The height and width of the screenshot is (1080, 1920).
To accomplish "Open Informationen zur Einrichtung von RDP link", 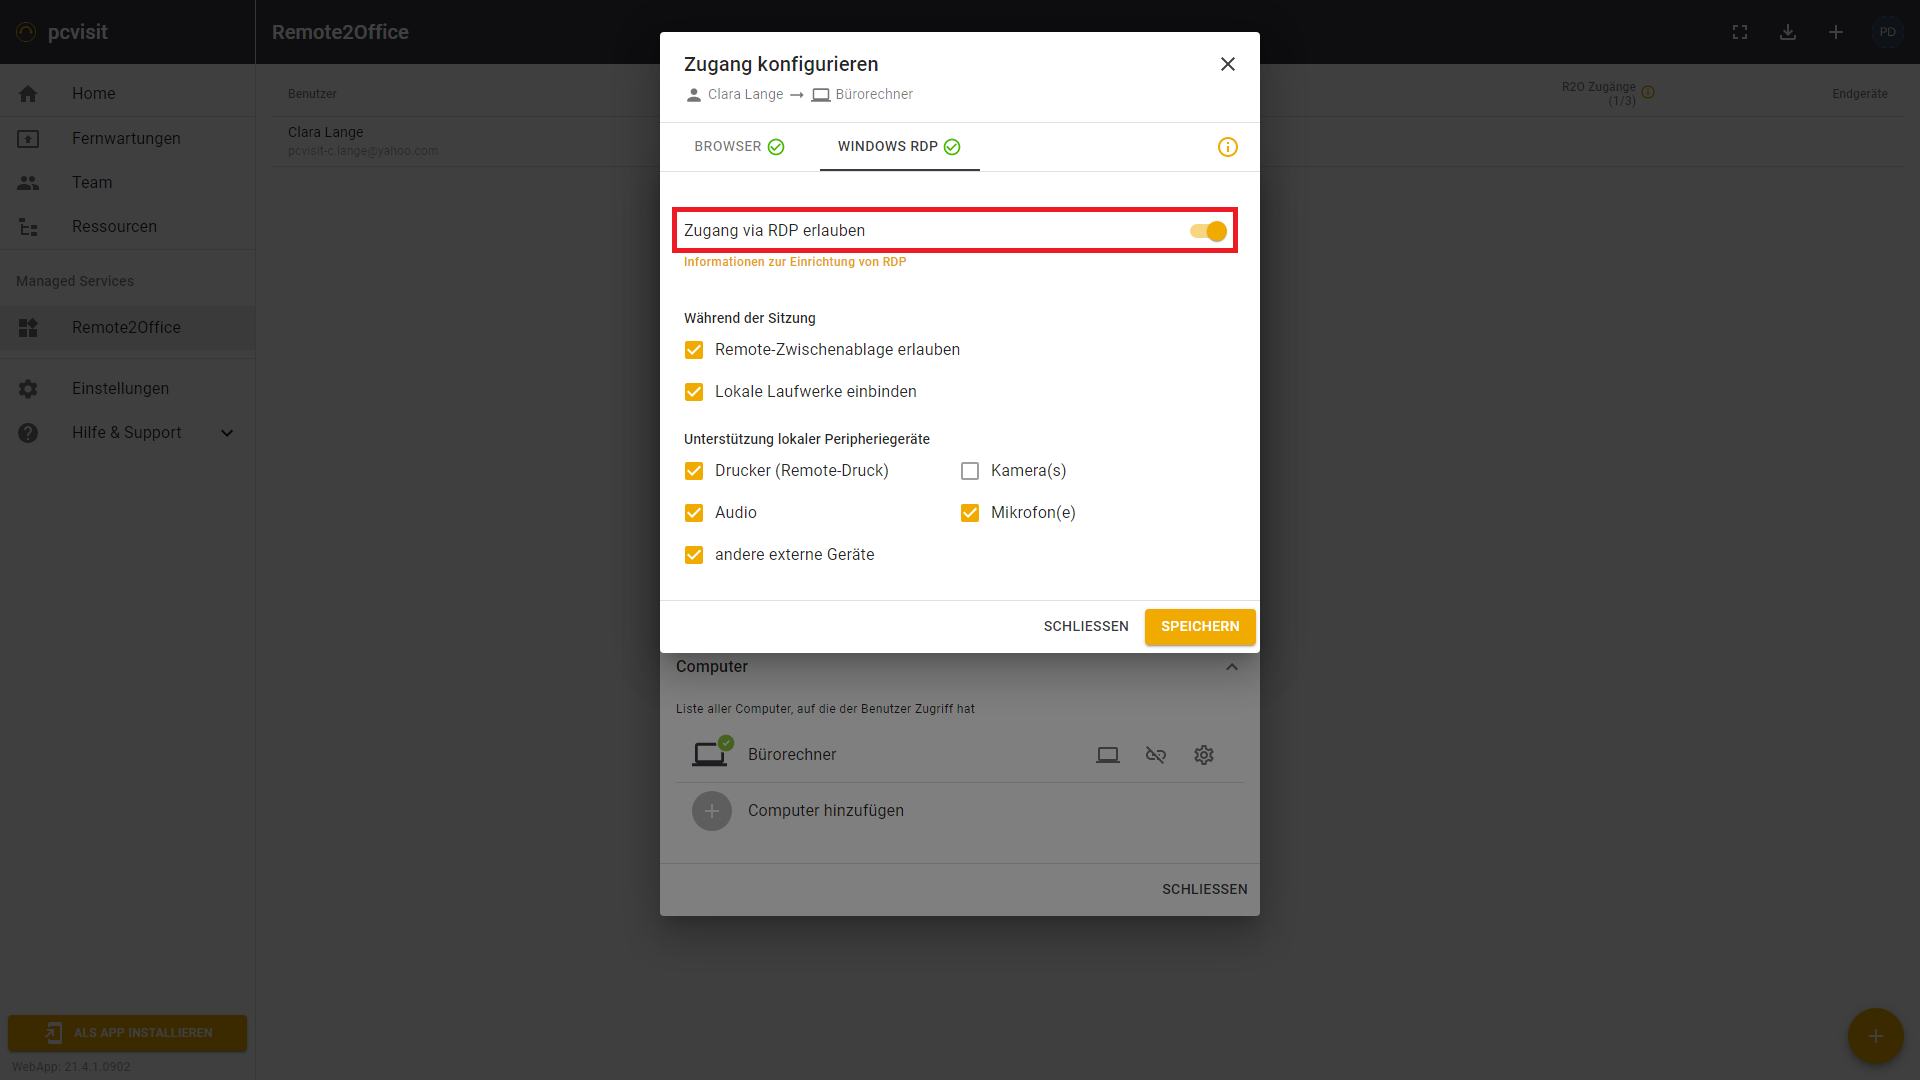I will 794,262.
